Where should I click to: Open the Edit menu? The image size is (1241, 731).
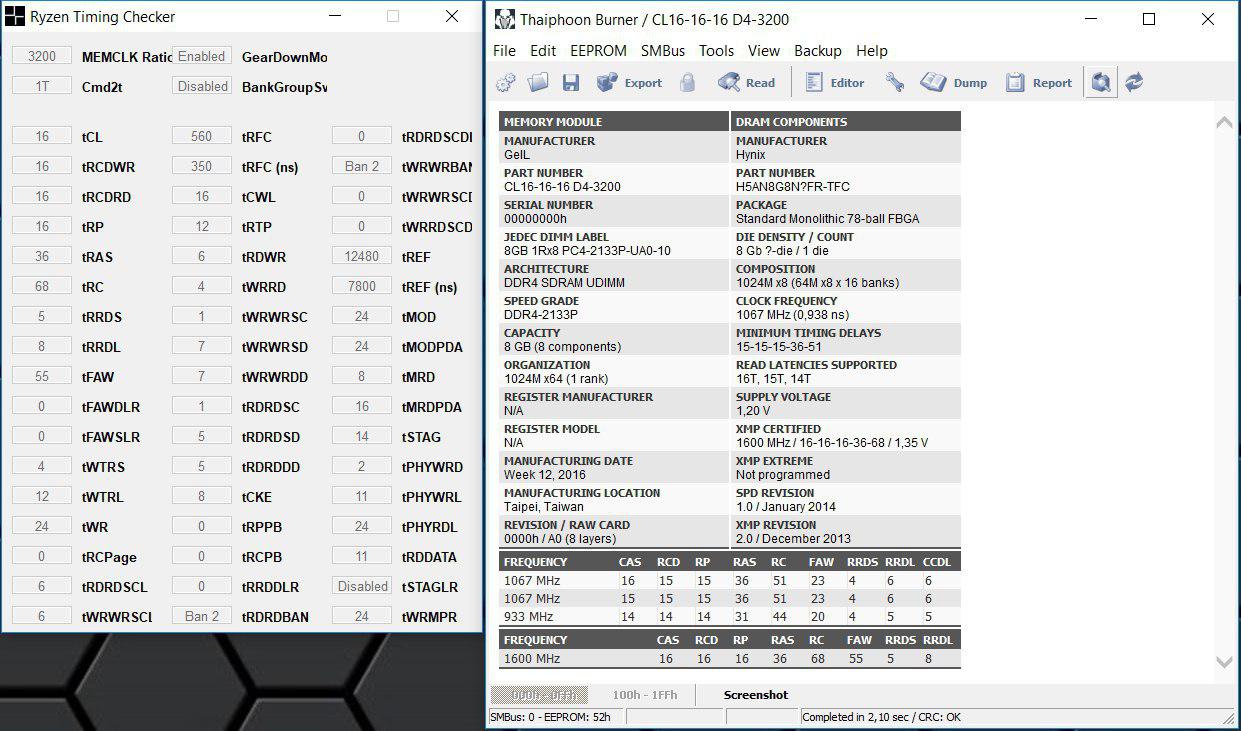543,51
